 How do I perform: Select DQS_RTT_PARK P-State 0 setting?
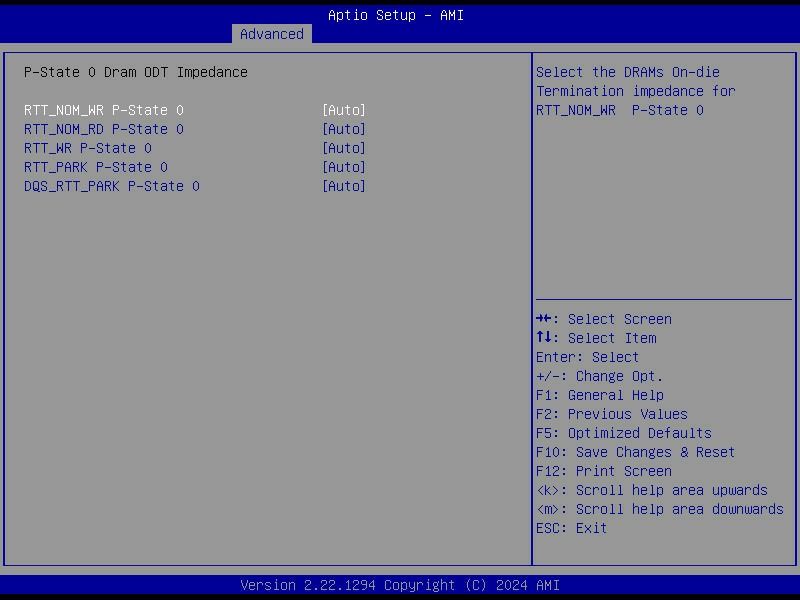point(112,186)
